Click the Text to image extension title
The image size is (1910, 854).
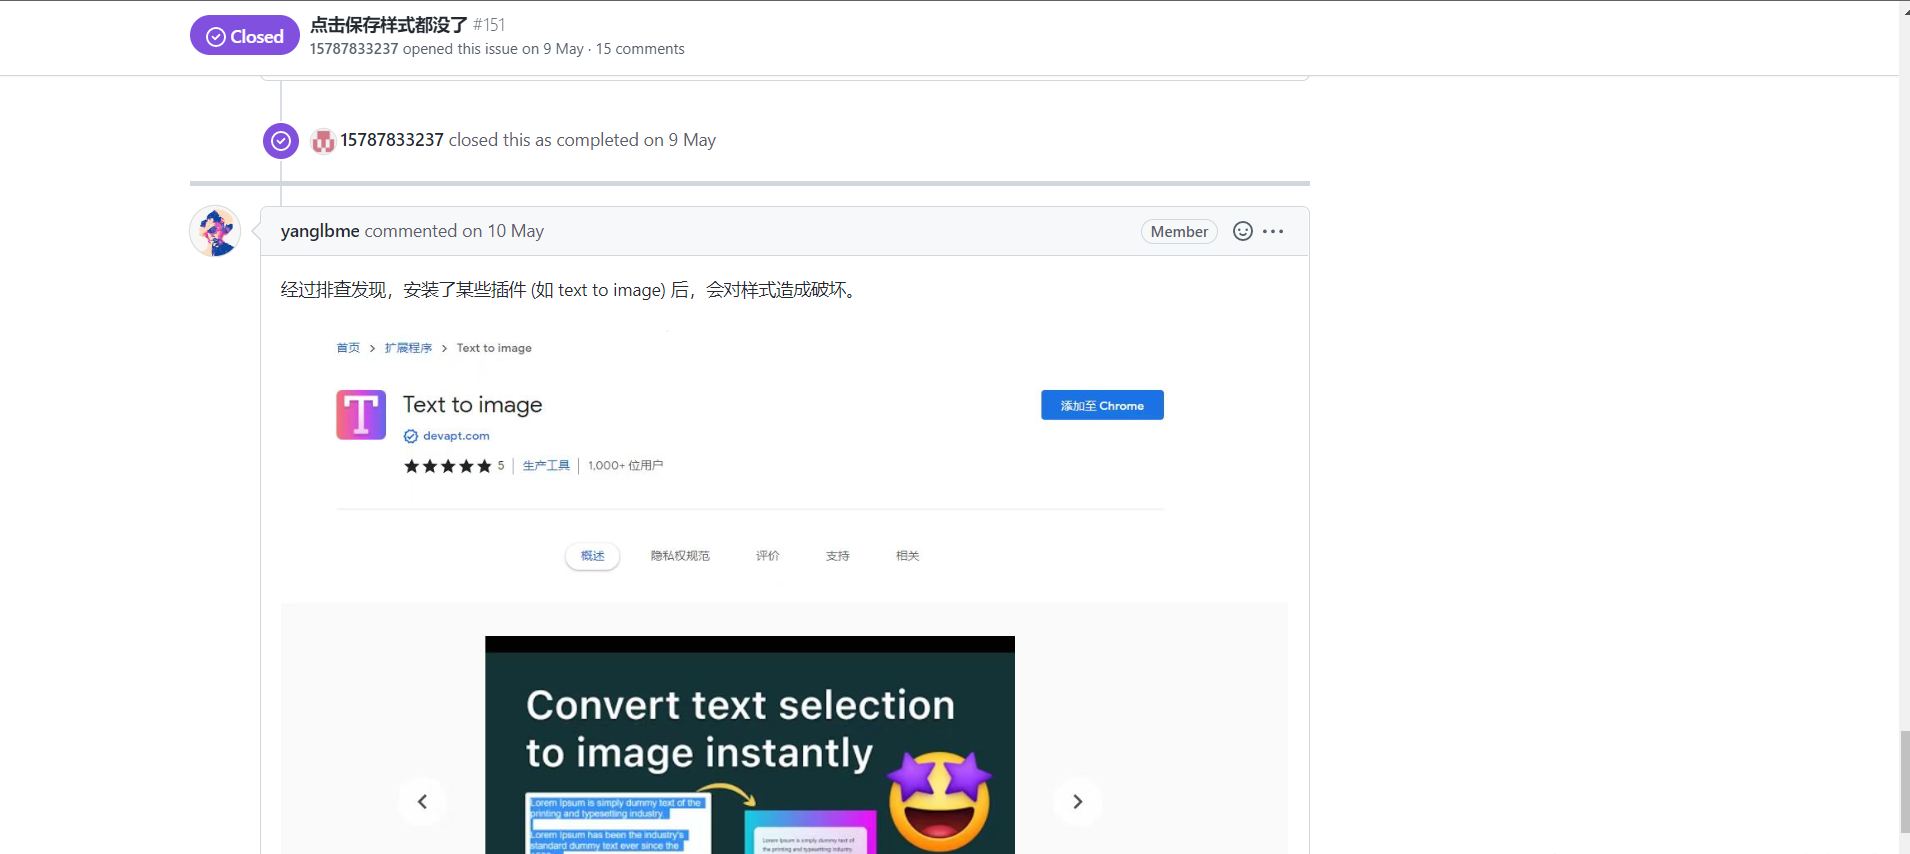(473, 405)
